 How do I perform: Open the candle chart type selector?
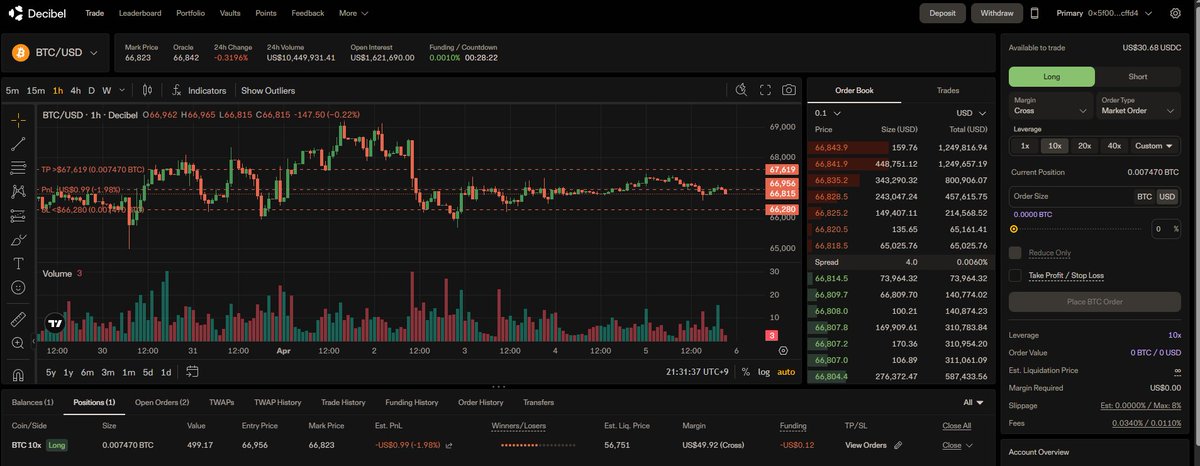click(147, 90)
